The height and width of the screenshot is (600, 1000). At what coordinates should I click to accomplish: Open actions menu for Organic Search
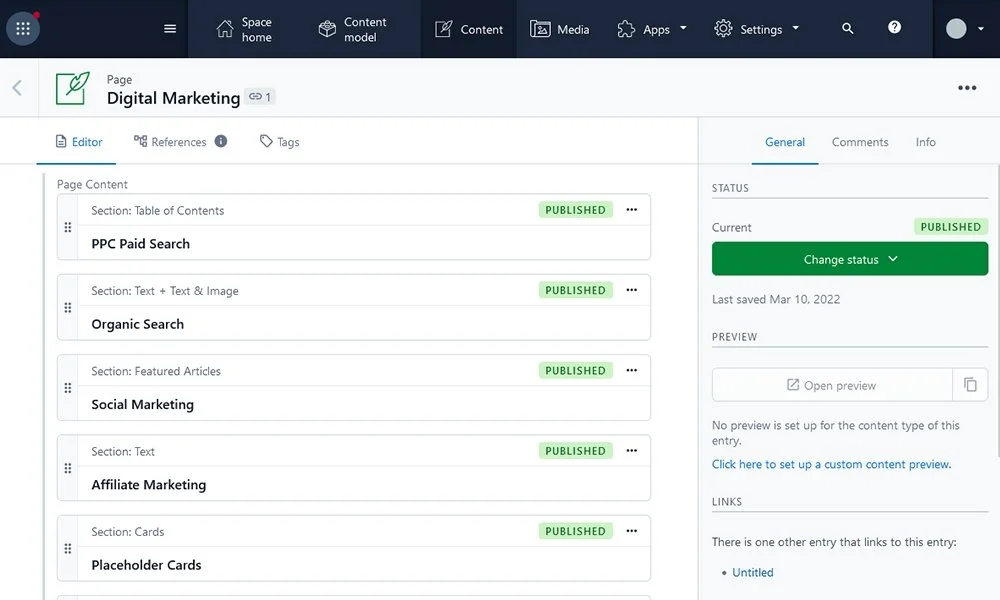tap(631, 290)
